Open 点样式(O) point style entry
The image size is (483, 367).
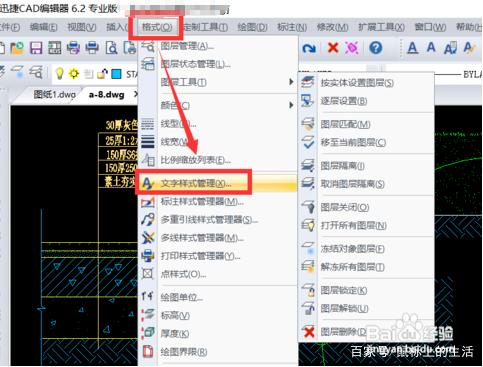(x=183, y=274)
